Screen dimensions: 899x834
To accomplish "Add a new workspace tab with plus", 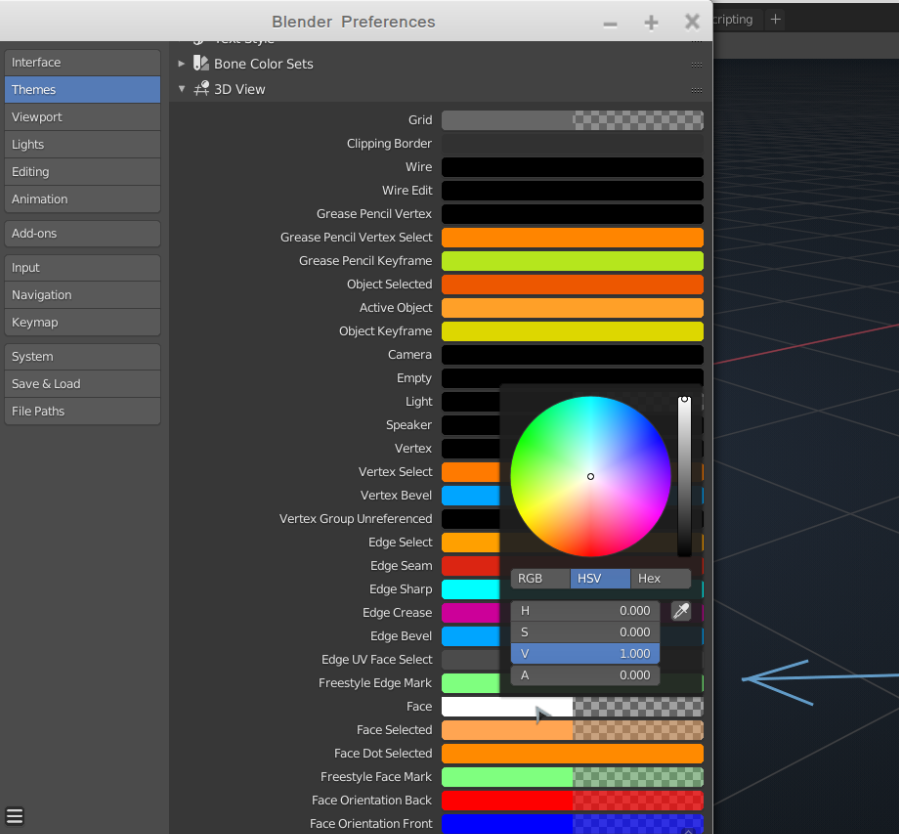I will 775,19.
